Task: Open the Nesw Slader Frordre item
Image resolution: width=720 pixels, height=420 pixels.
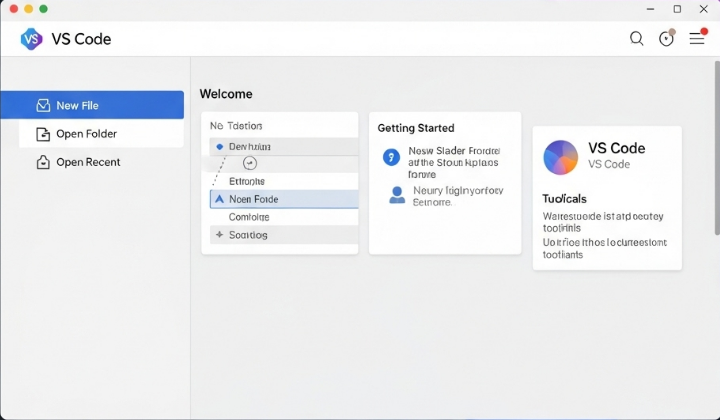Action: click(x=454, y=162)
